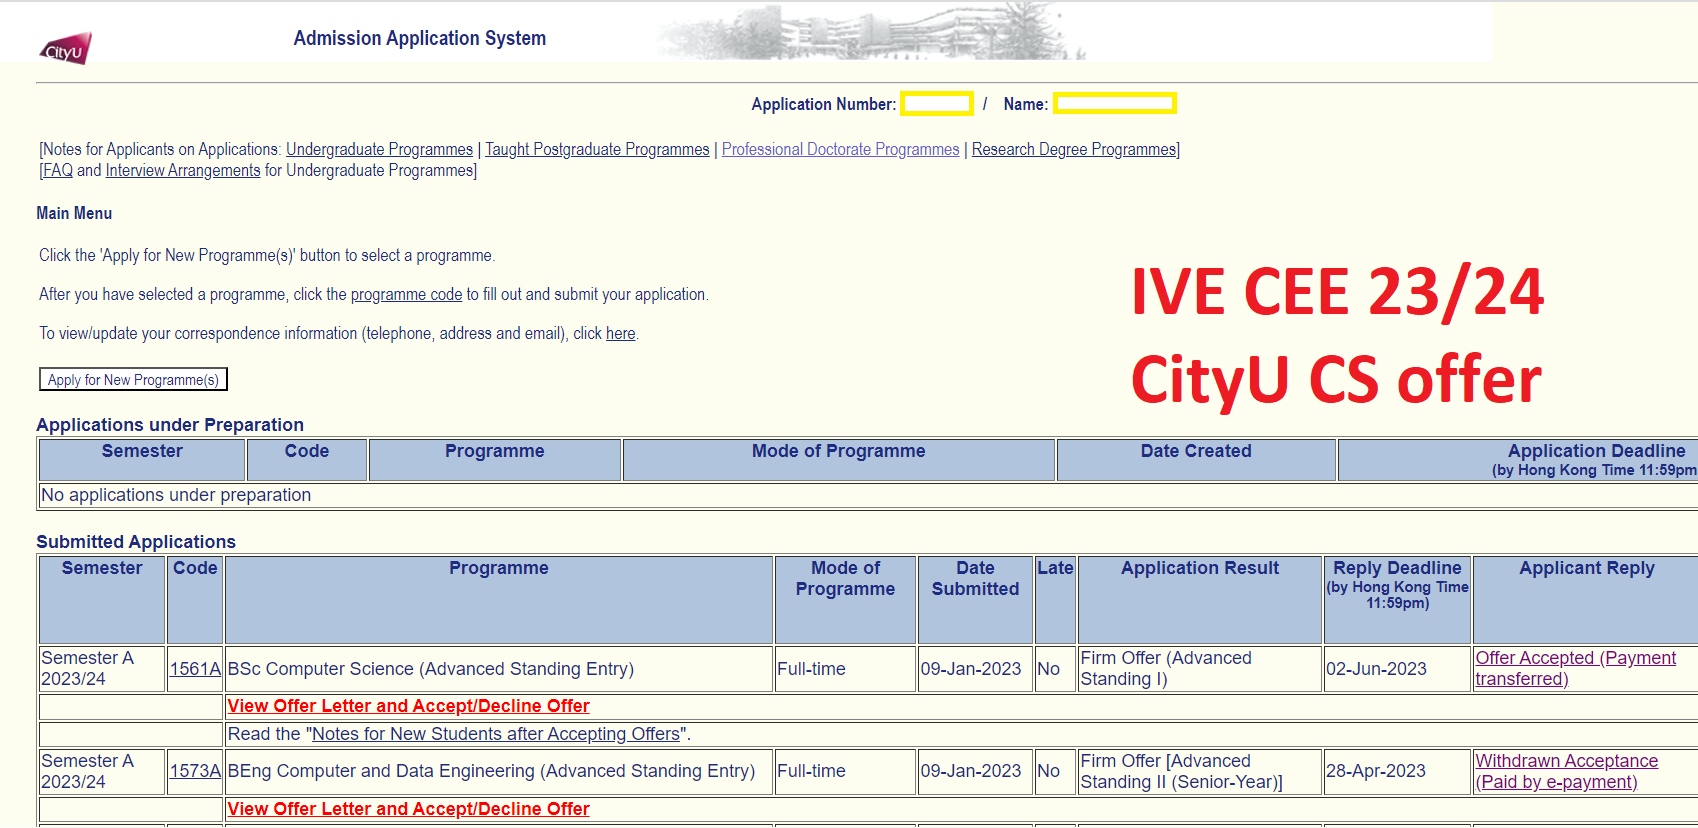Open Taught Postgraduate Programmes notes link
This screenshot has width=1698, height=828.
[597, 149]
